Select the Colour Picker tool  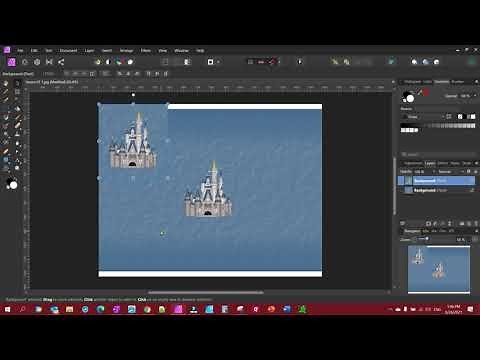point(6,92)
